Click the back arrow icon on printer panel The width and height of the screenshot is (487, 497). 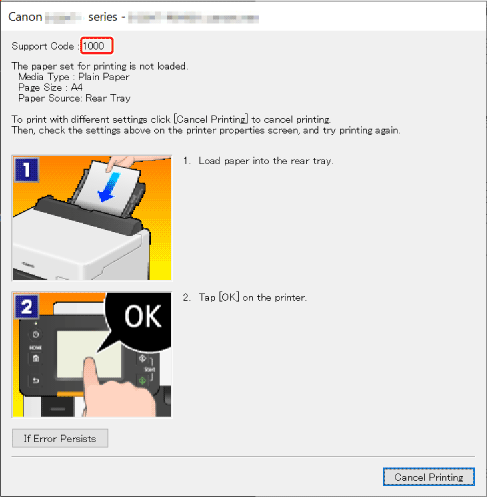36,380
